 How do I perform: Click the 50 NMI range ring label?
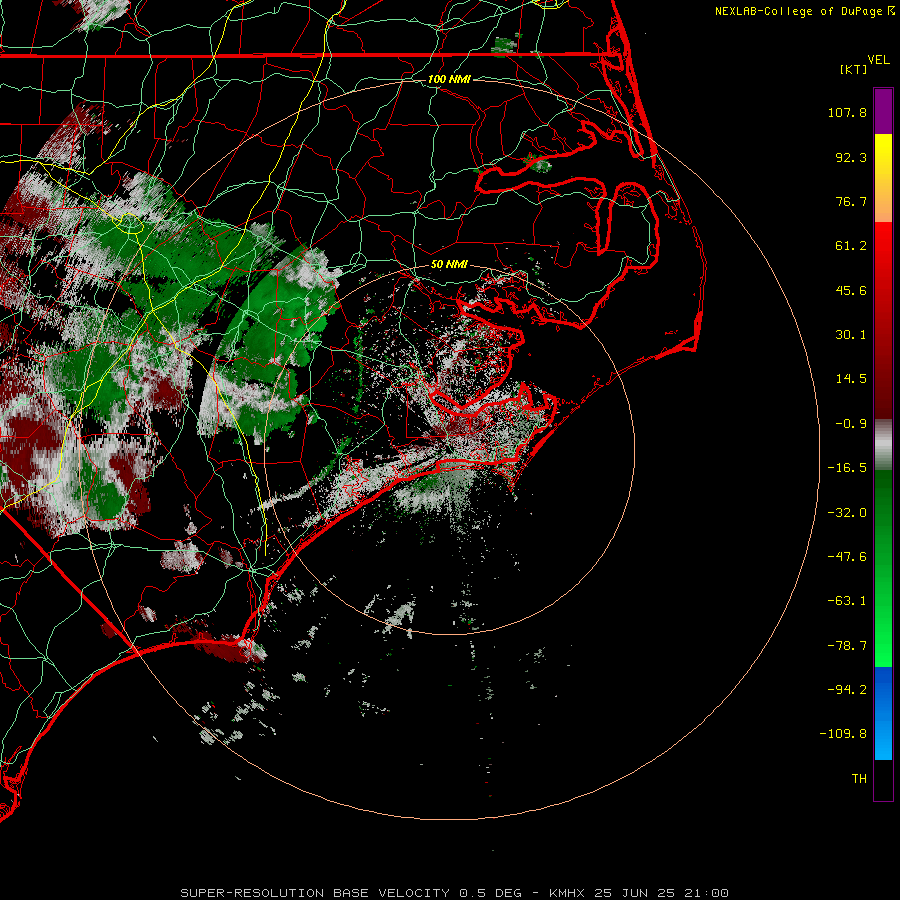449,264
